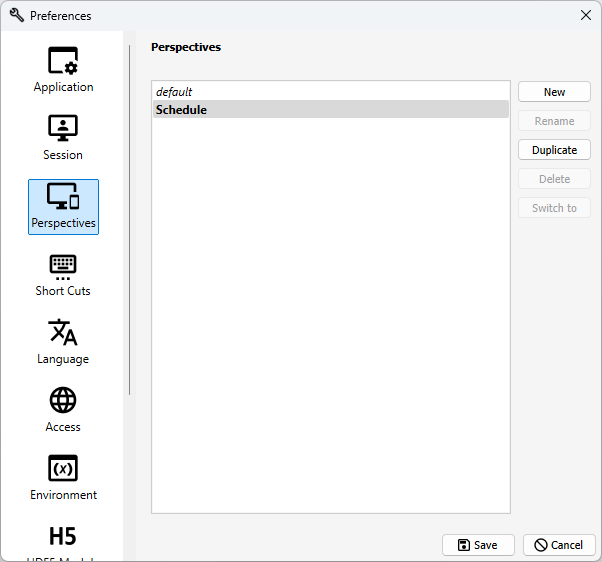Select the Environment variable icon

tap(63, 468)
